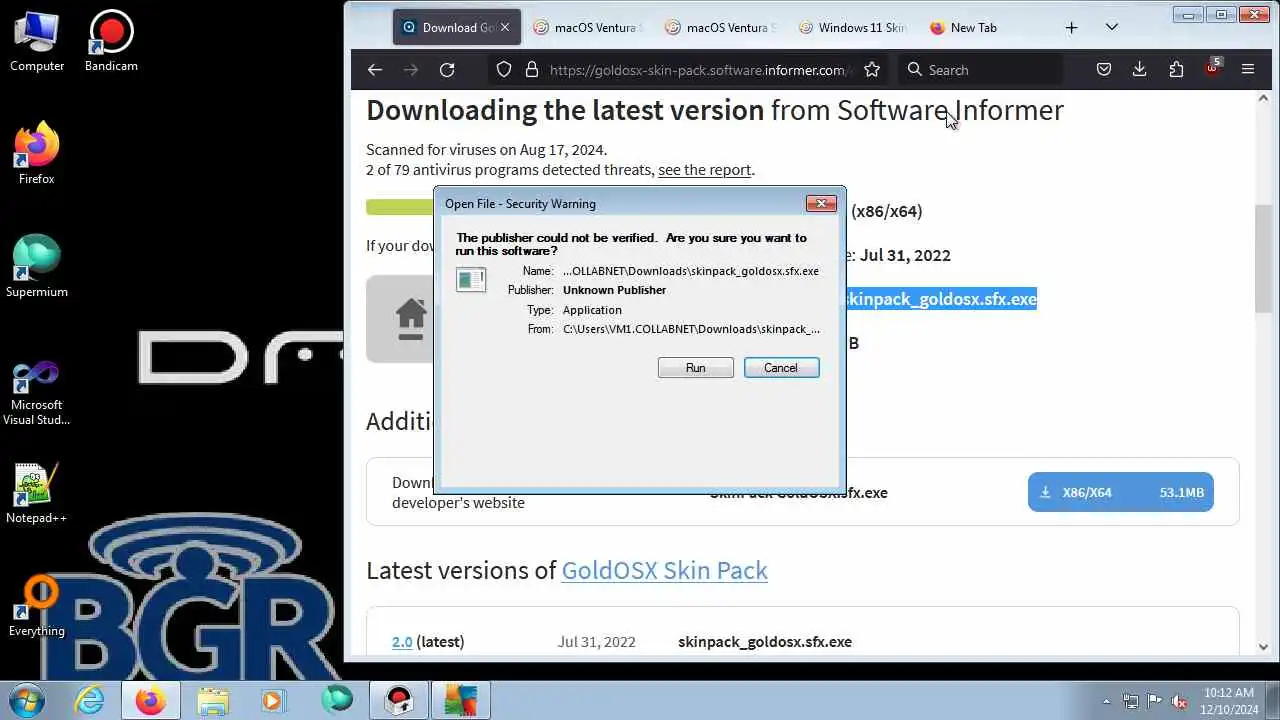Viewport: 1280px width, 720px height.
Task: Open the Firefox desktop shortcut
Action: [x=37, y=154]
